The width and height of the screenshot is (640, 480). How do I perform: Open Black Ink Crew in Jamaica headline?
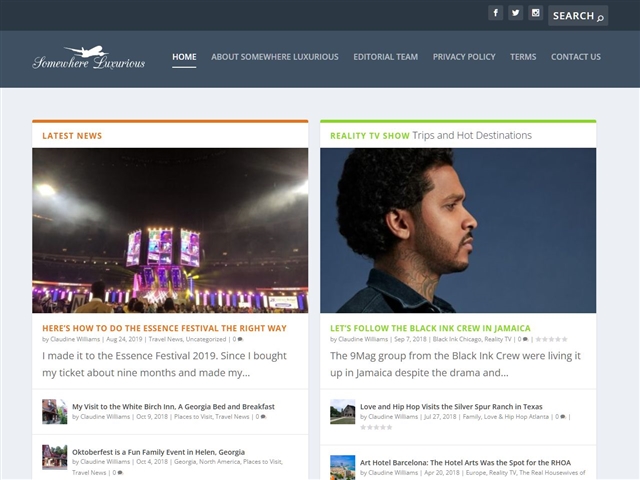(430, 327)
